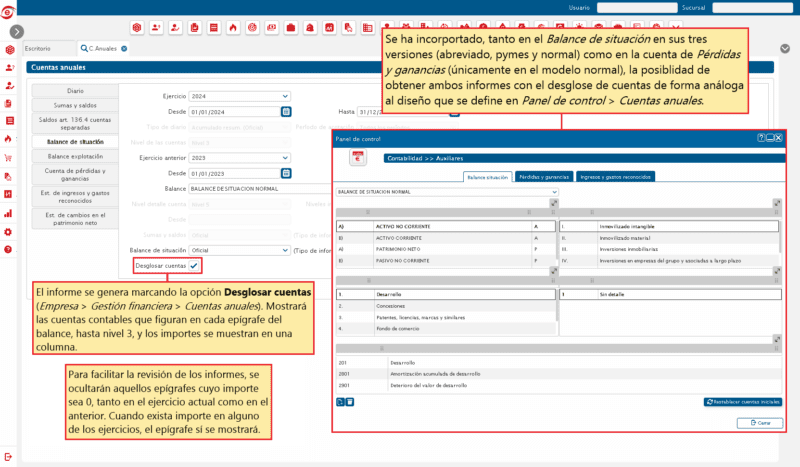Click the flame icon in top toolbar
800x467 pixels.
[x=233, y=28]
